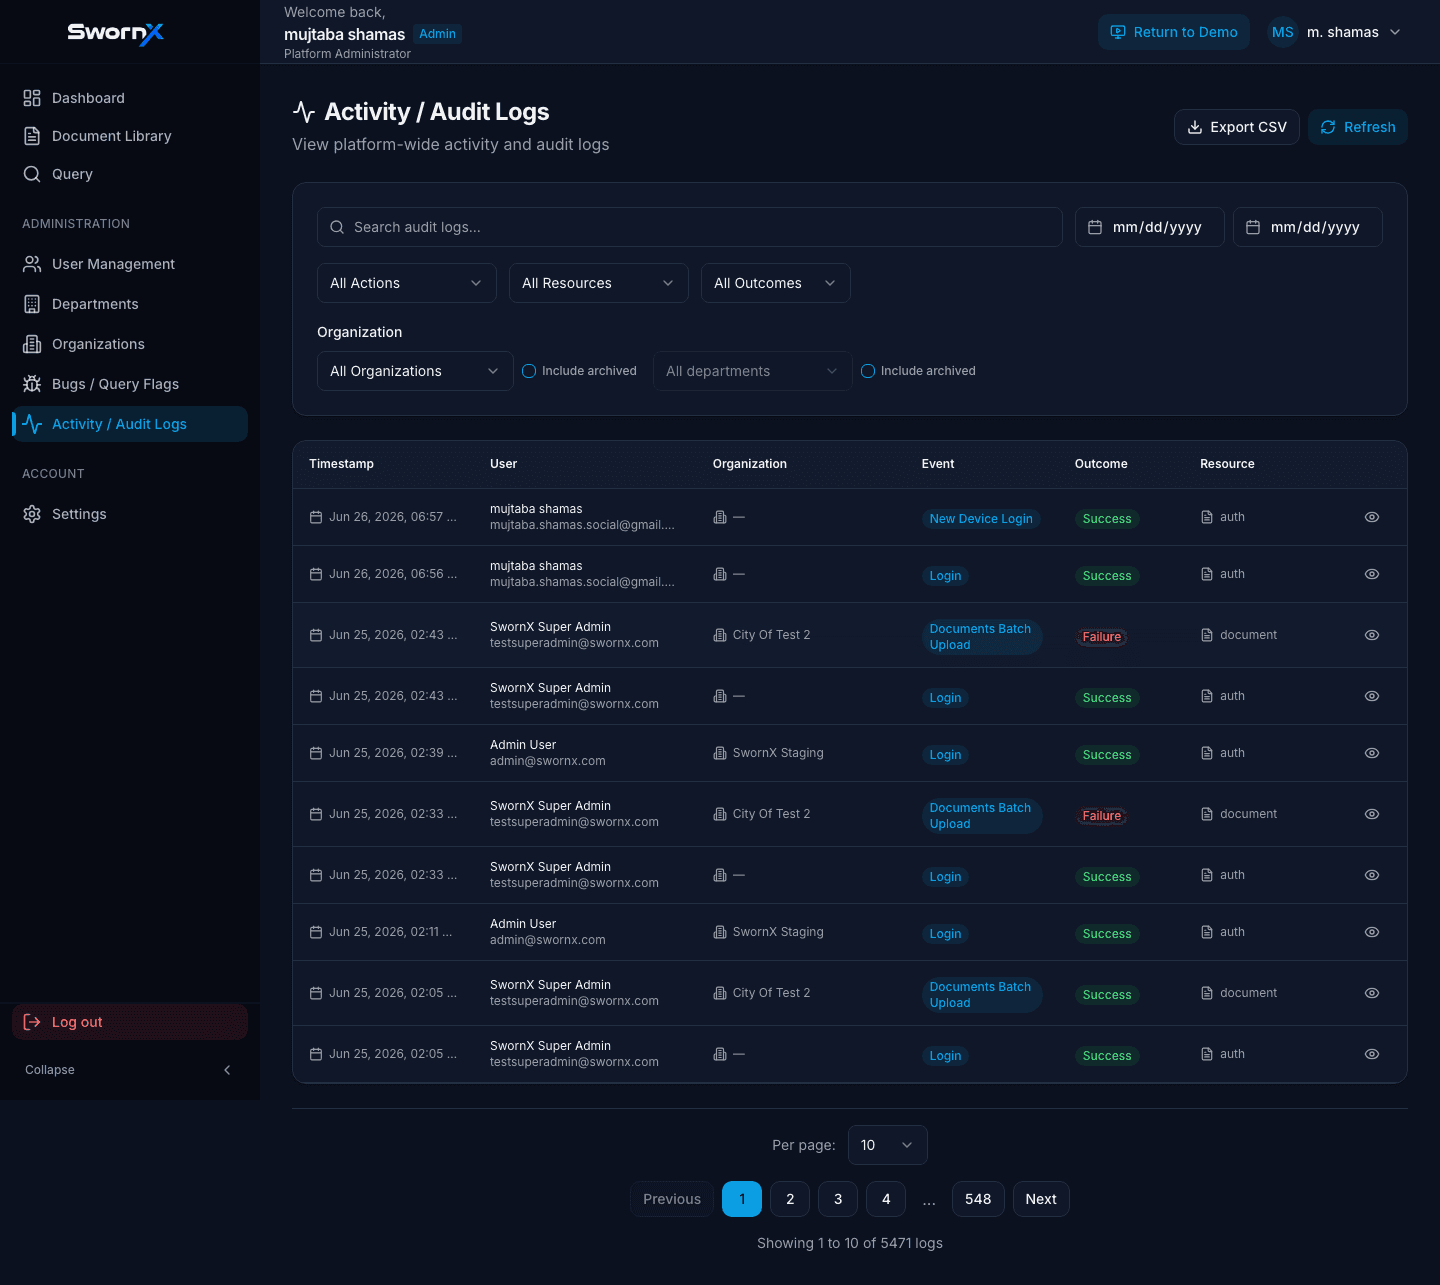Click calendar icon on Jun 25 02:11 row
The height and width of the screenshot is (1285, 1440).
[x=316, y=932]
